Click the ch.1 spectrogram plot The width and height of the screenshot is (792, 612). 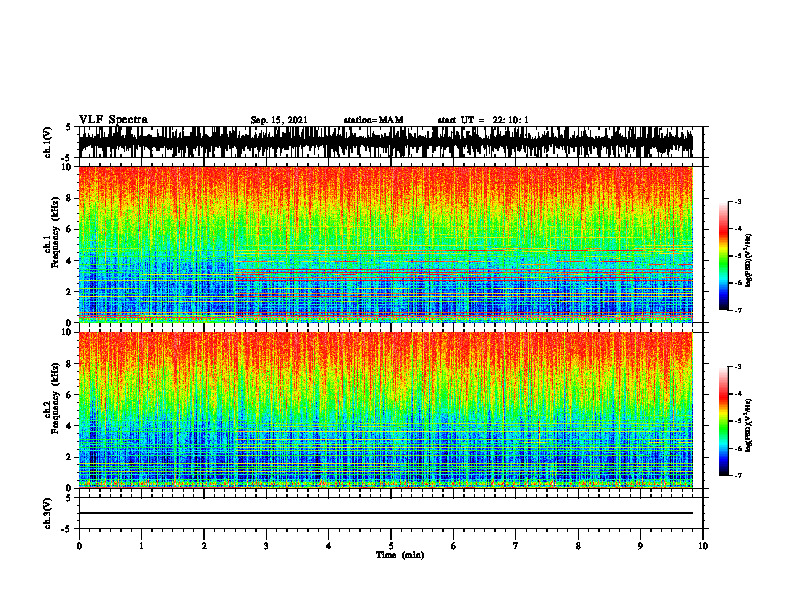click(386, 244)
